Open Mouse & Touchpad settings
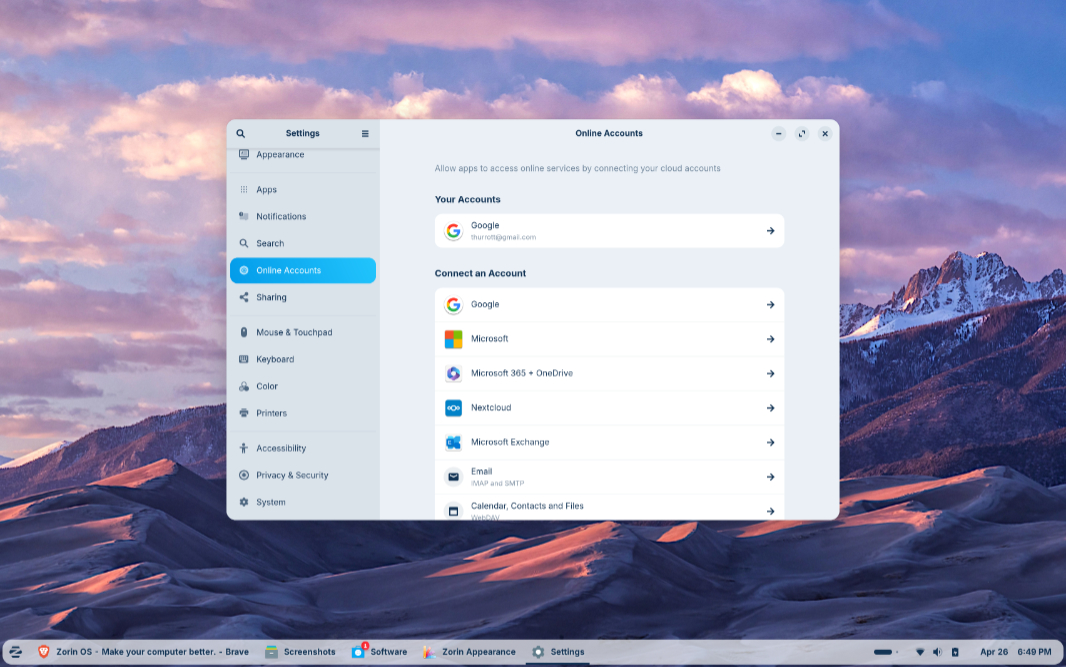 [x=294, y=332]
